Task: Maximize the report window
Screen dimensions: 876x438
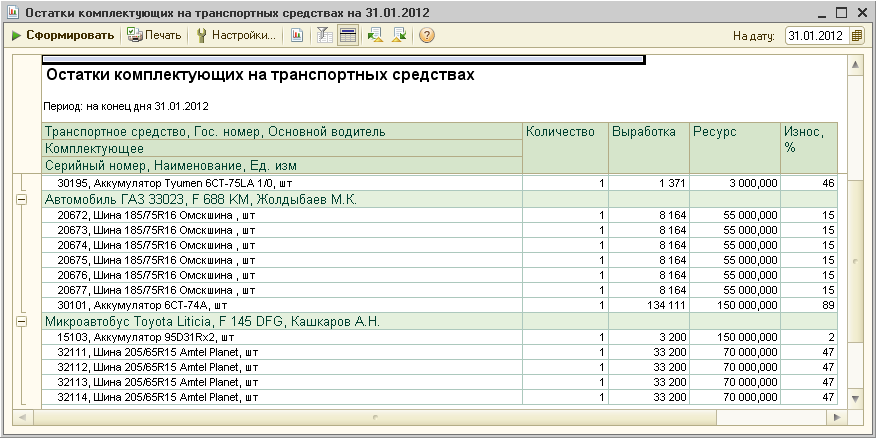Action: (841, 12)
